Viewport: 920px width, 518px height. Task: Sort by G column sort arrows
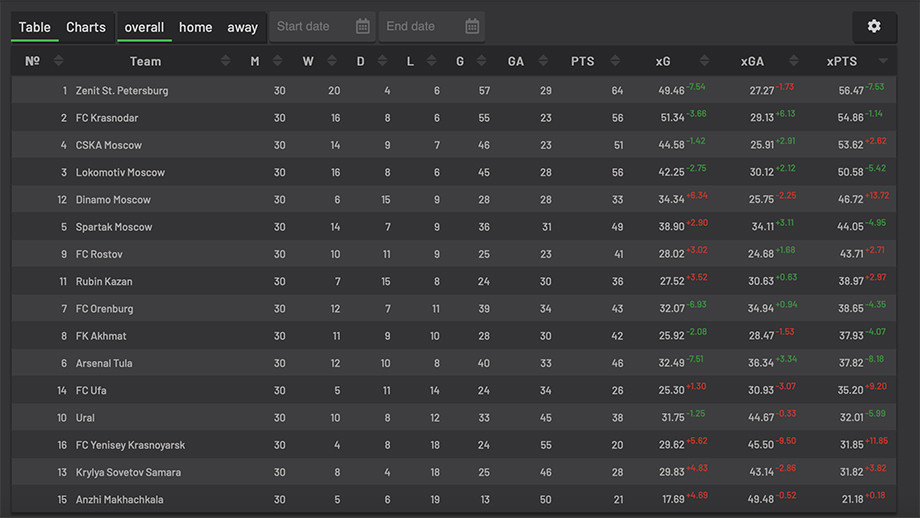[481, 61]
